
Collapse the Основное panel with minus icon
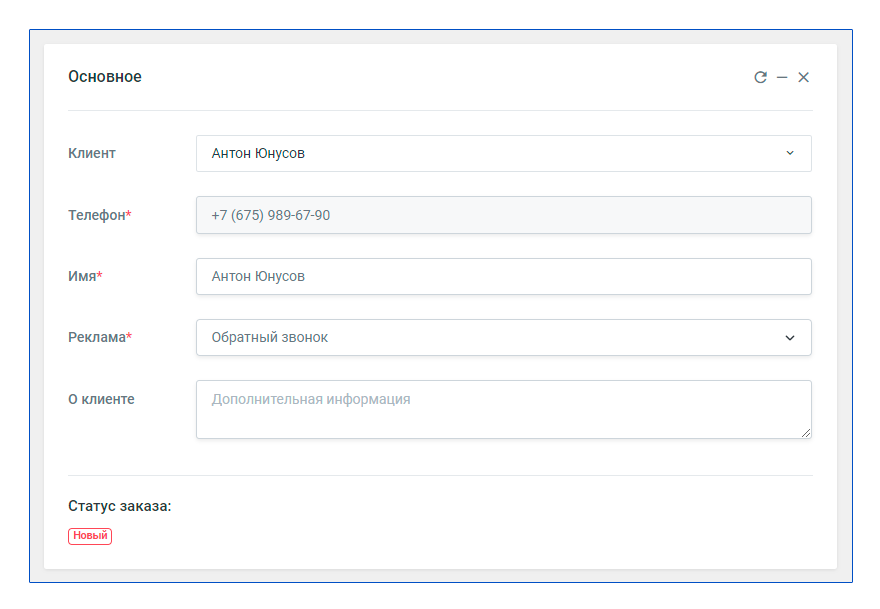tap(782, 77)
